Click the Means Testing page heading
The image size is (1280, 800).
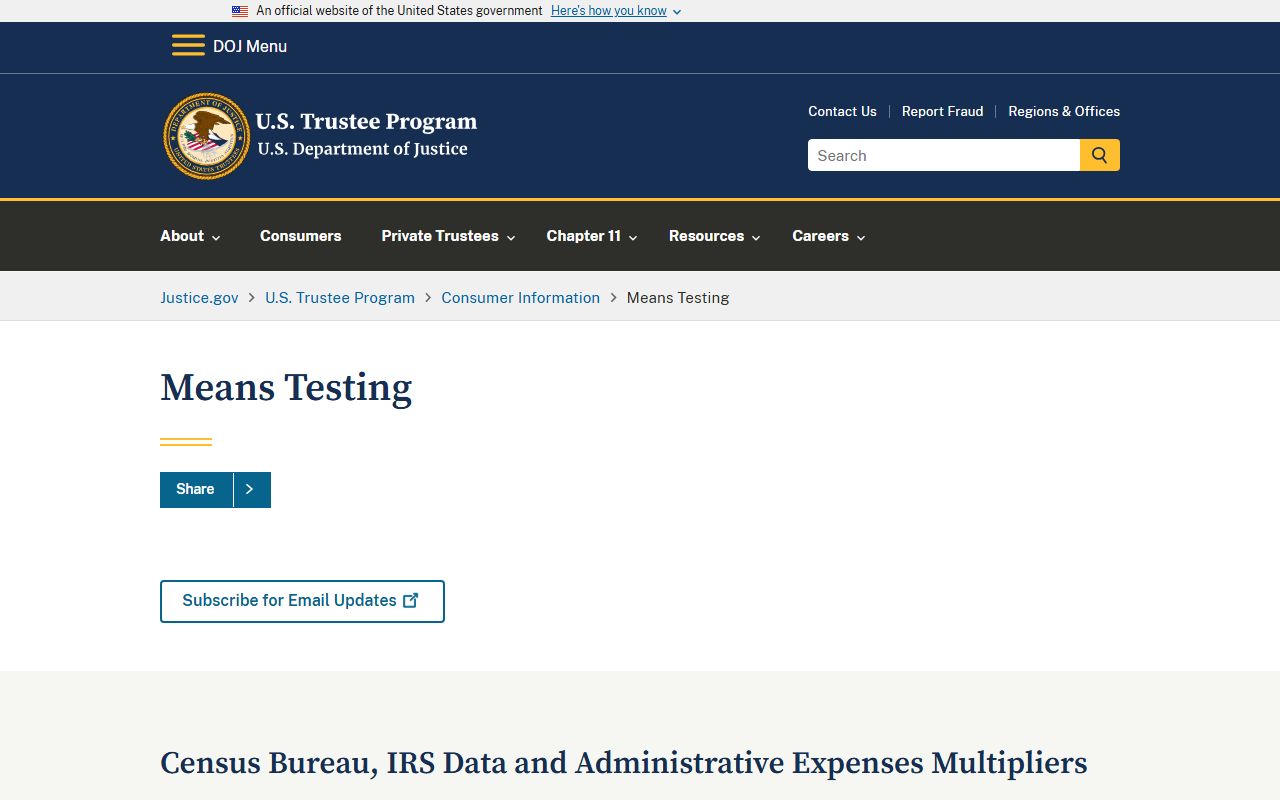tap(286, 388)
